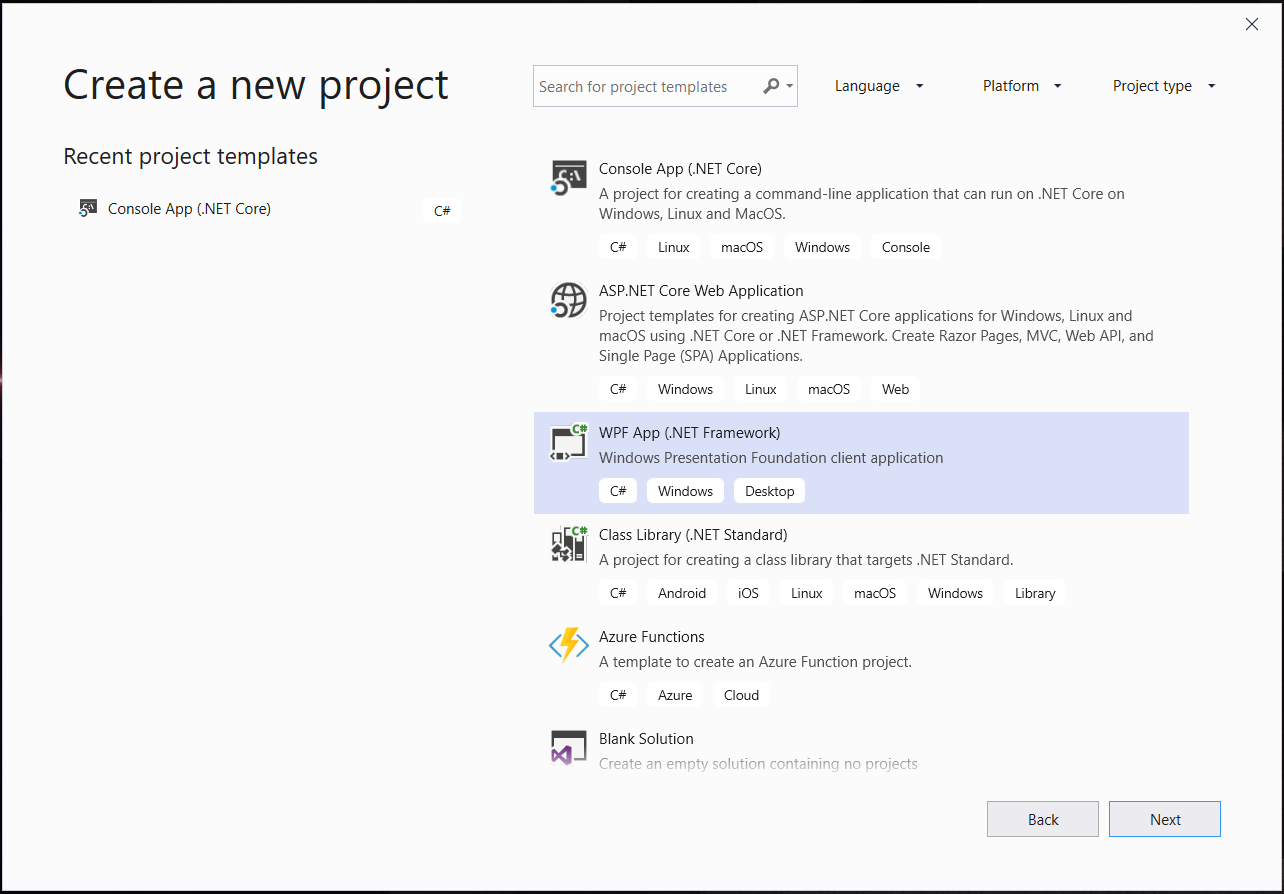
Task: Click the macOS tag under ASP.NET Core
Action: coord(828,389)
